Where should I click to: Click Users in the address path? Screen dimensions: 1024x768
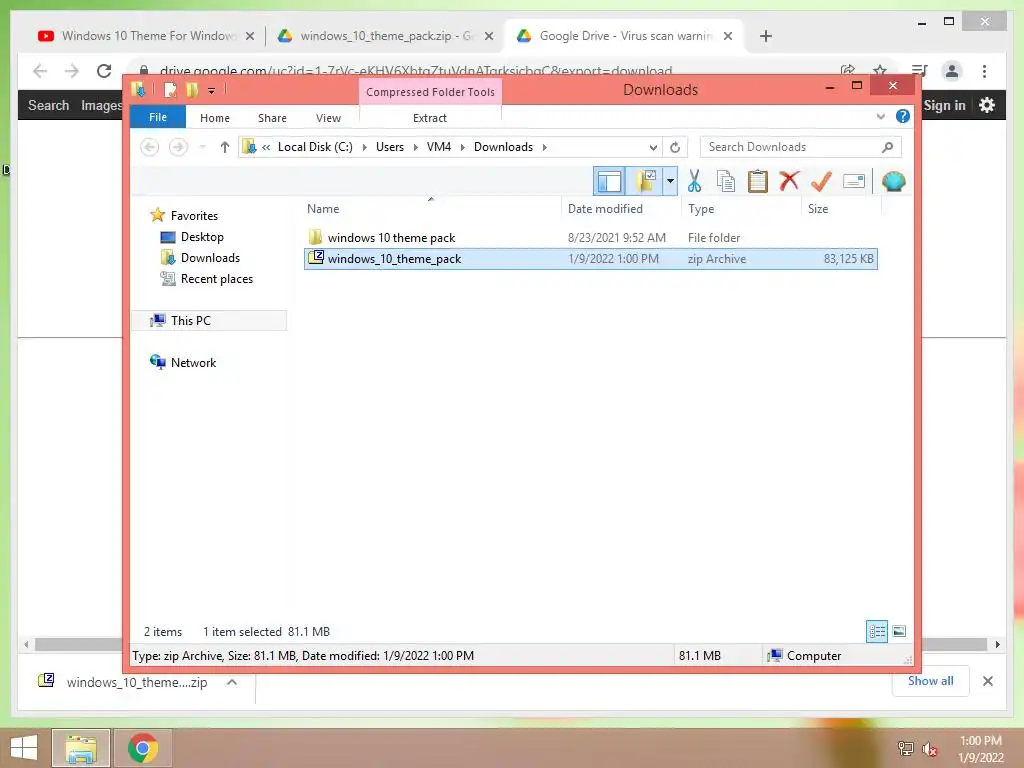390,147
